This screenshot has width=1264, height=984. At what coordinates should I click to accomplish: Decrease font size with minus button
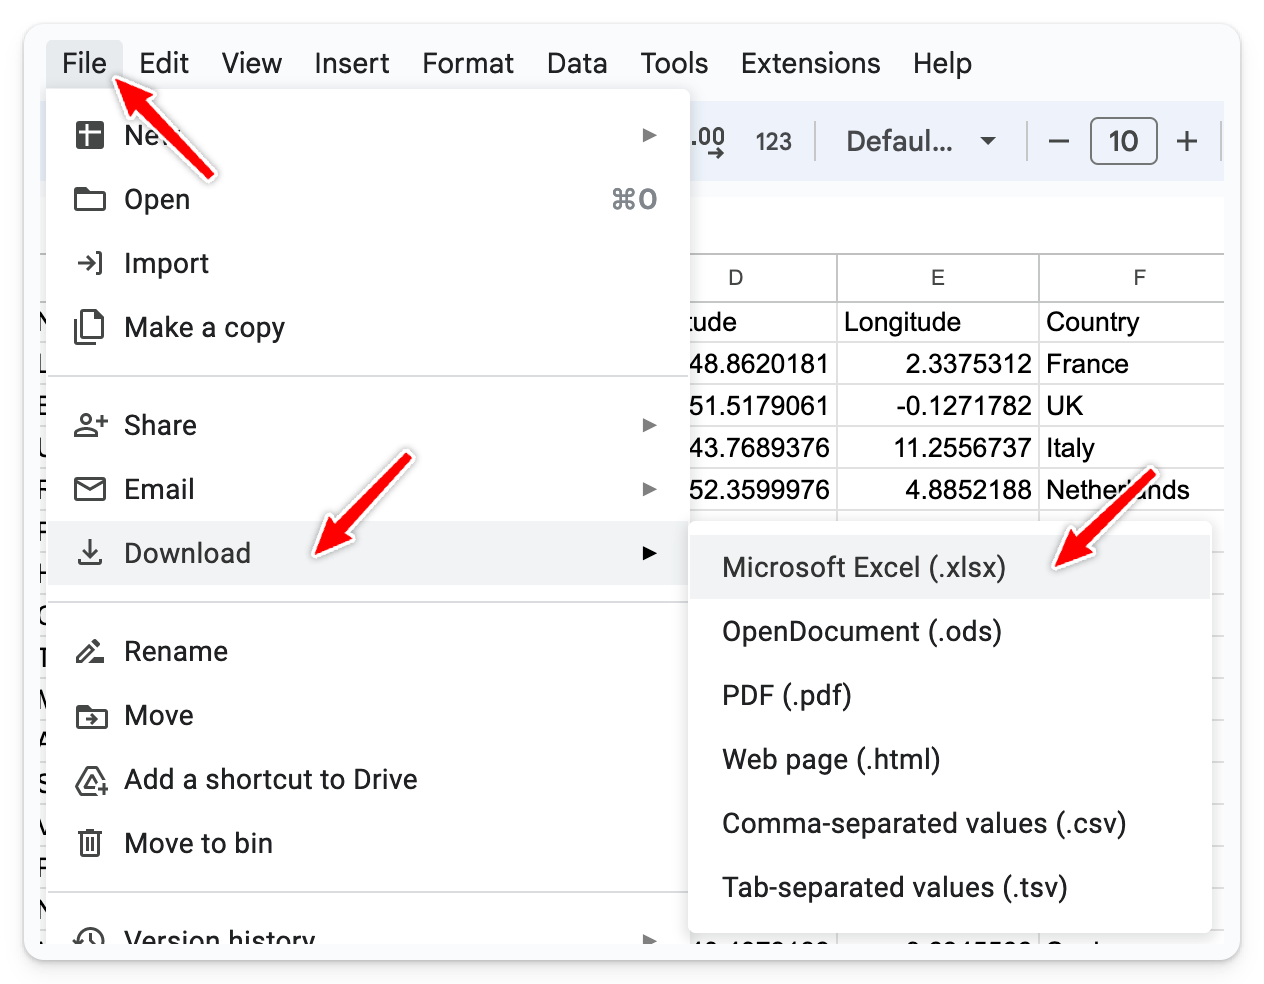click(x=1058, y=141)
